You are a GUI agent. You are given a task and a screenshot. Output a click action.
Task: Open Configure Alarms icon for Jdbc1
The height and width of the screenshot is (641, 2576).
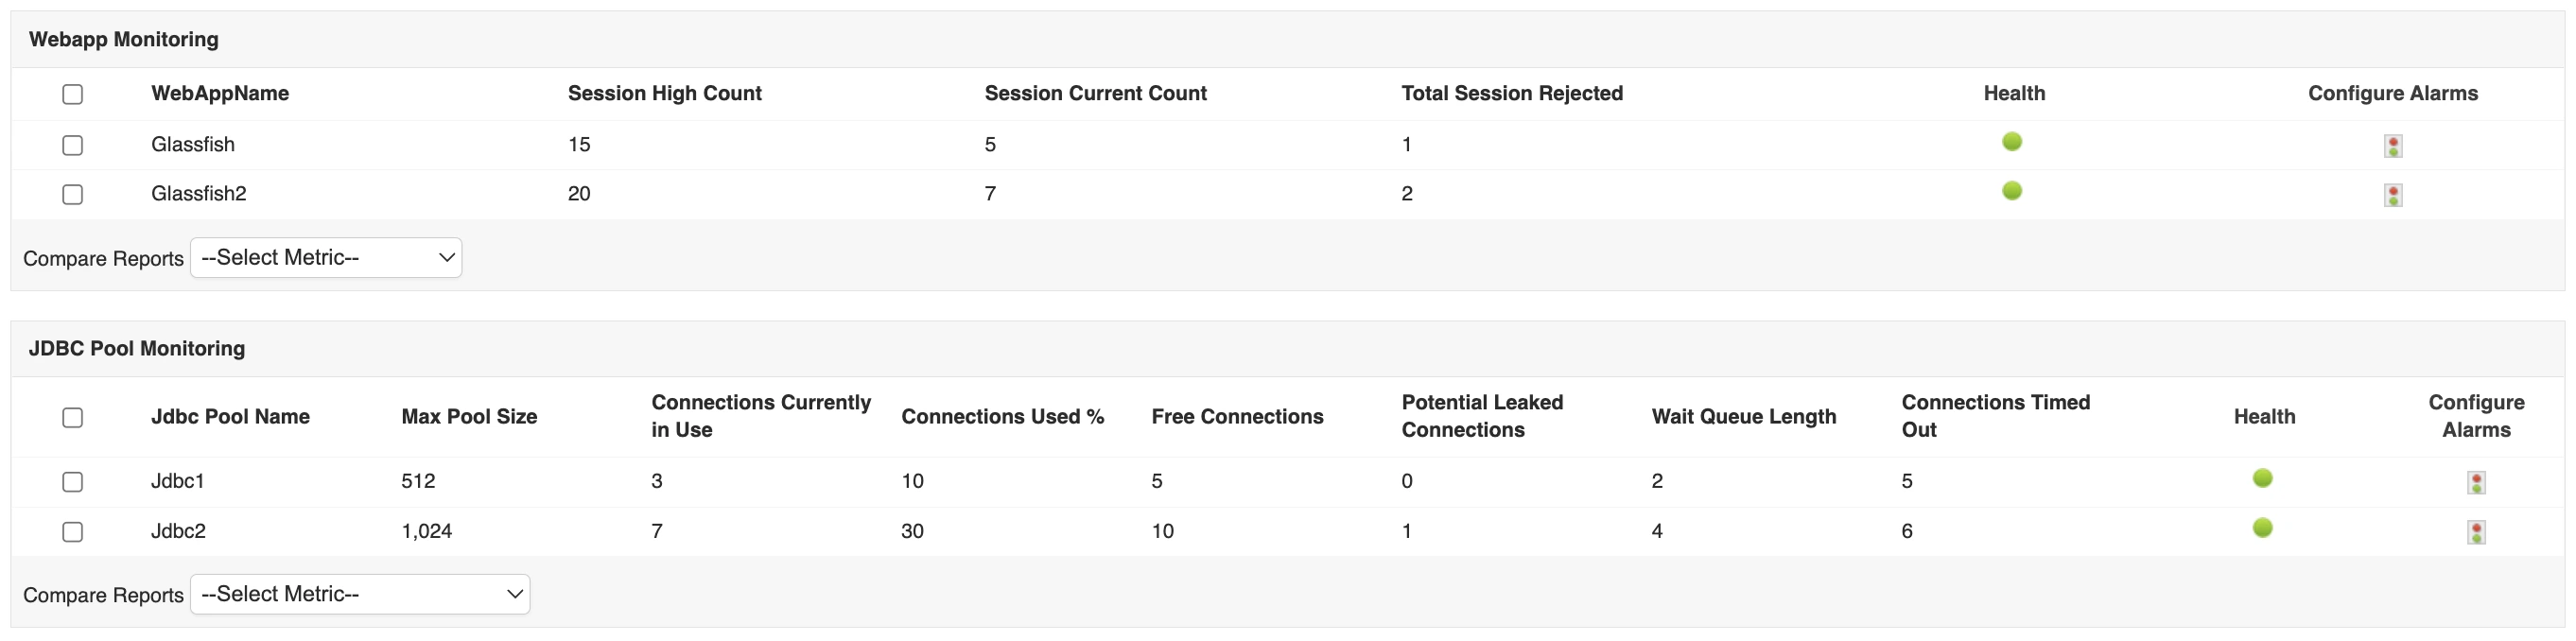2476,483
